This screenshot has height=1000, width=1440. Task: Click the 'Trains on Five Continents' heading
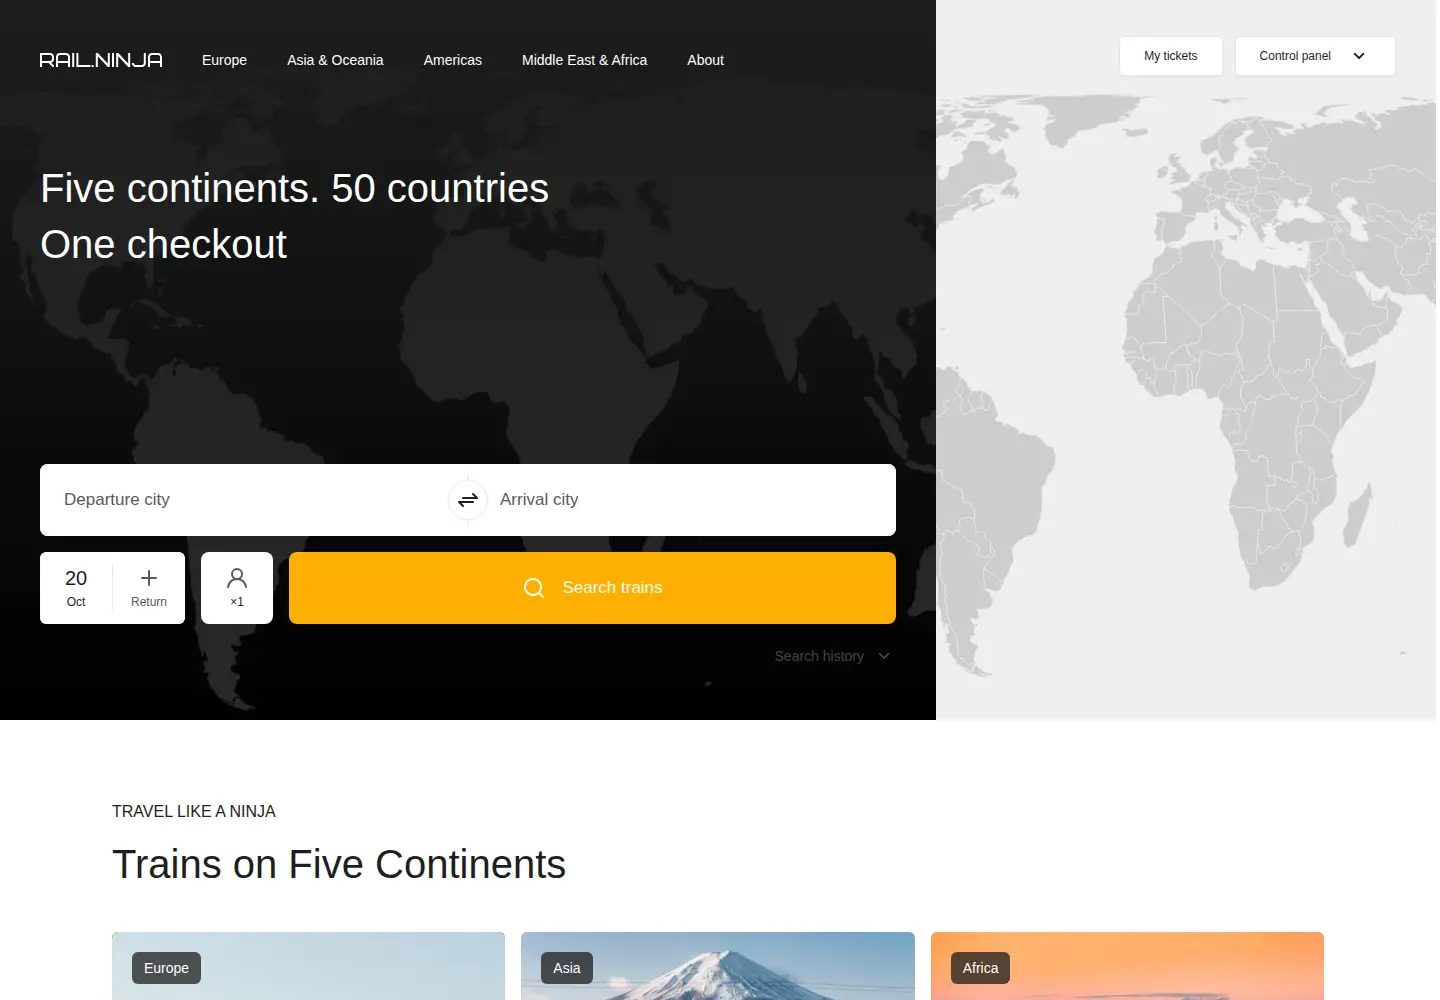(339, 865)
